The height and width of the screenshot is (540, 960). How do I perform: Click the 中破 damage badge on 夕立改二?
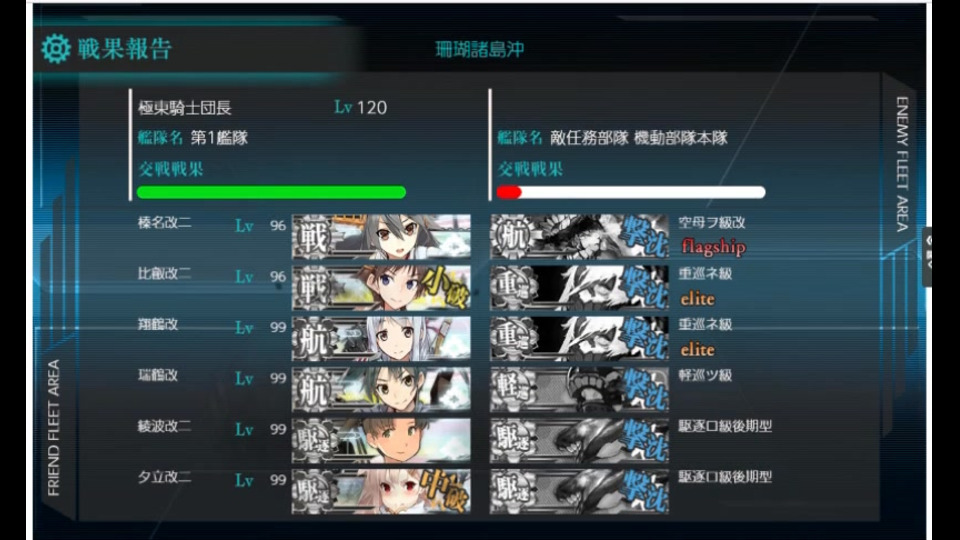446,490
